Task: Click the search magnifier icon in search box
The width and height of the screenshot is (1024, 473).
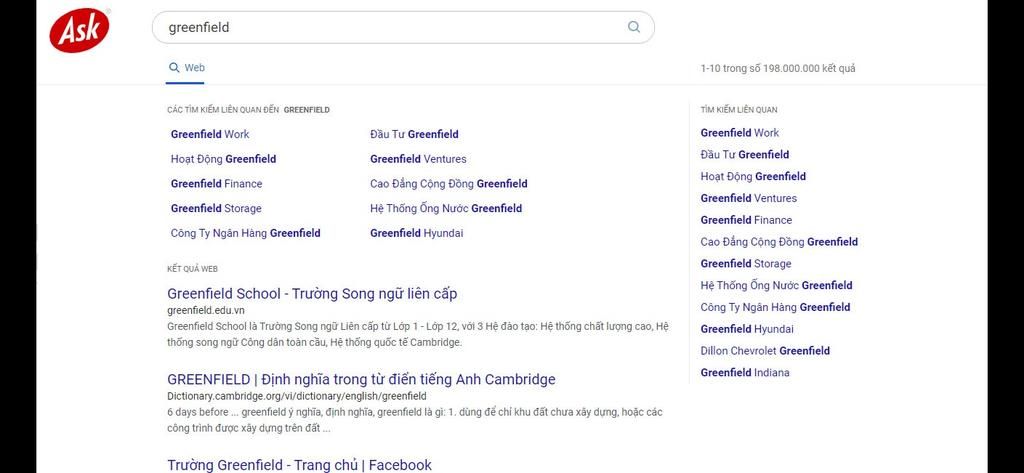Action: coord(634,27)
